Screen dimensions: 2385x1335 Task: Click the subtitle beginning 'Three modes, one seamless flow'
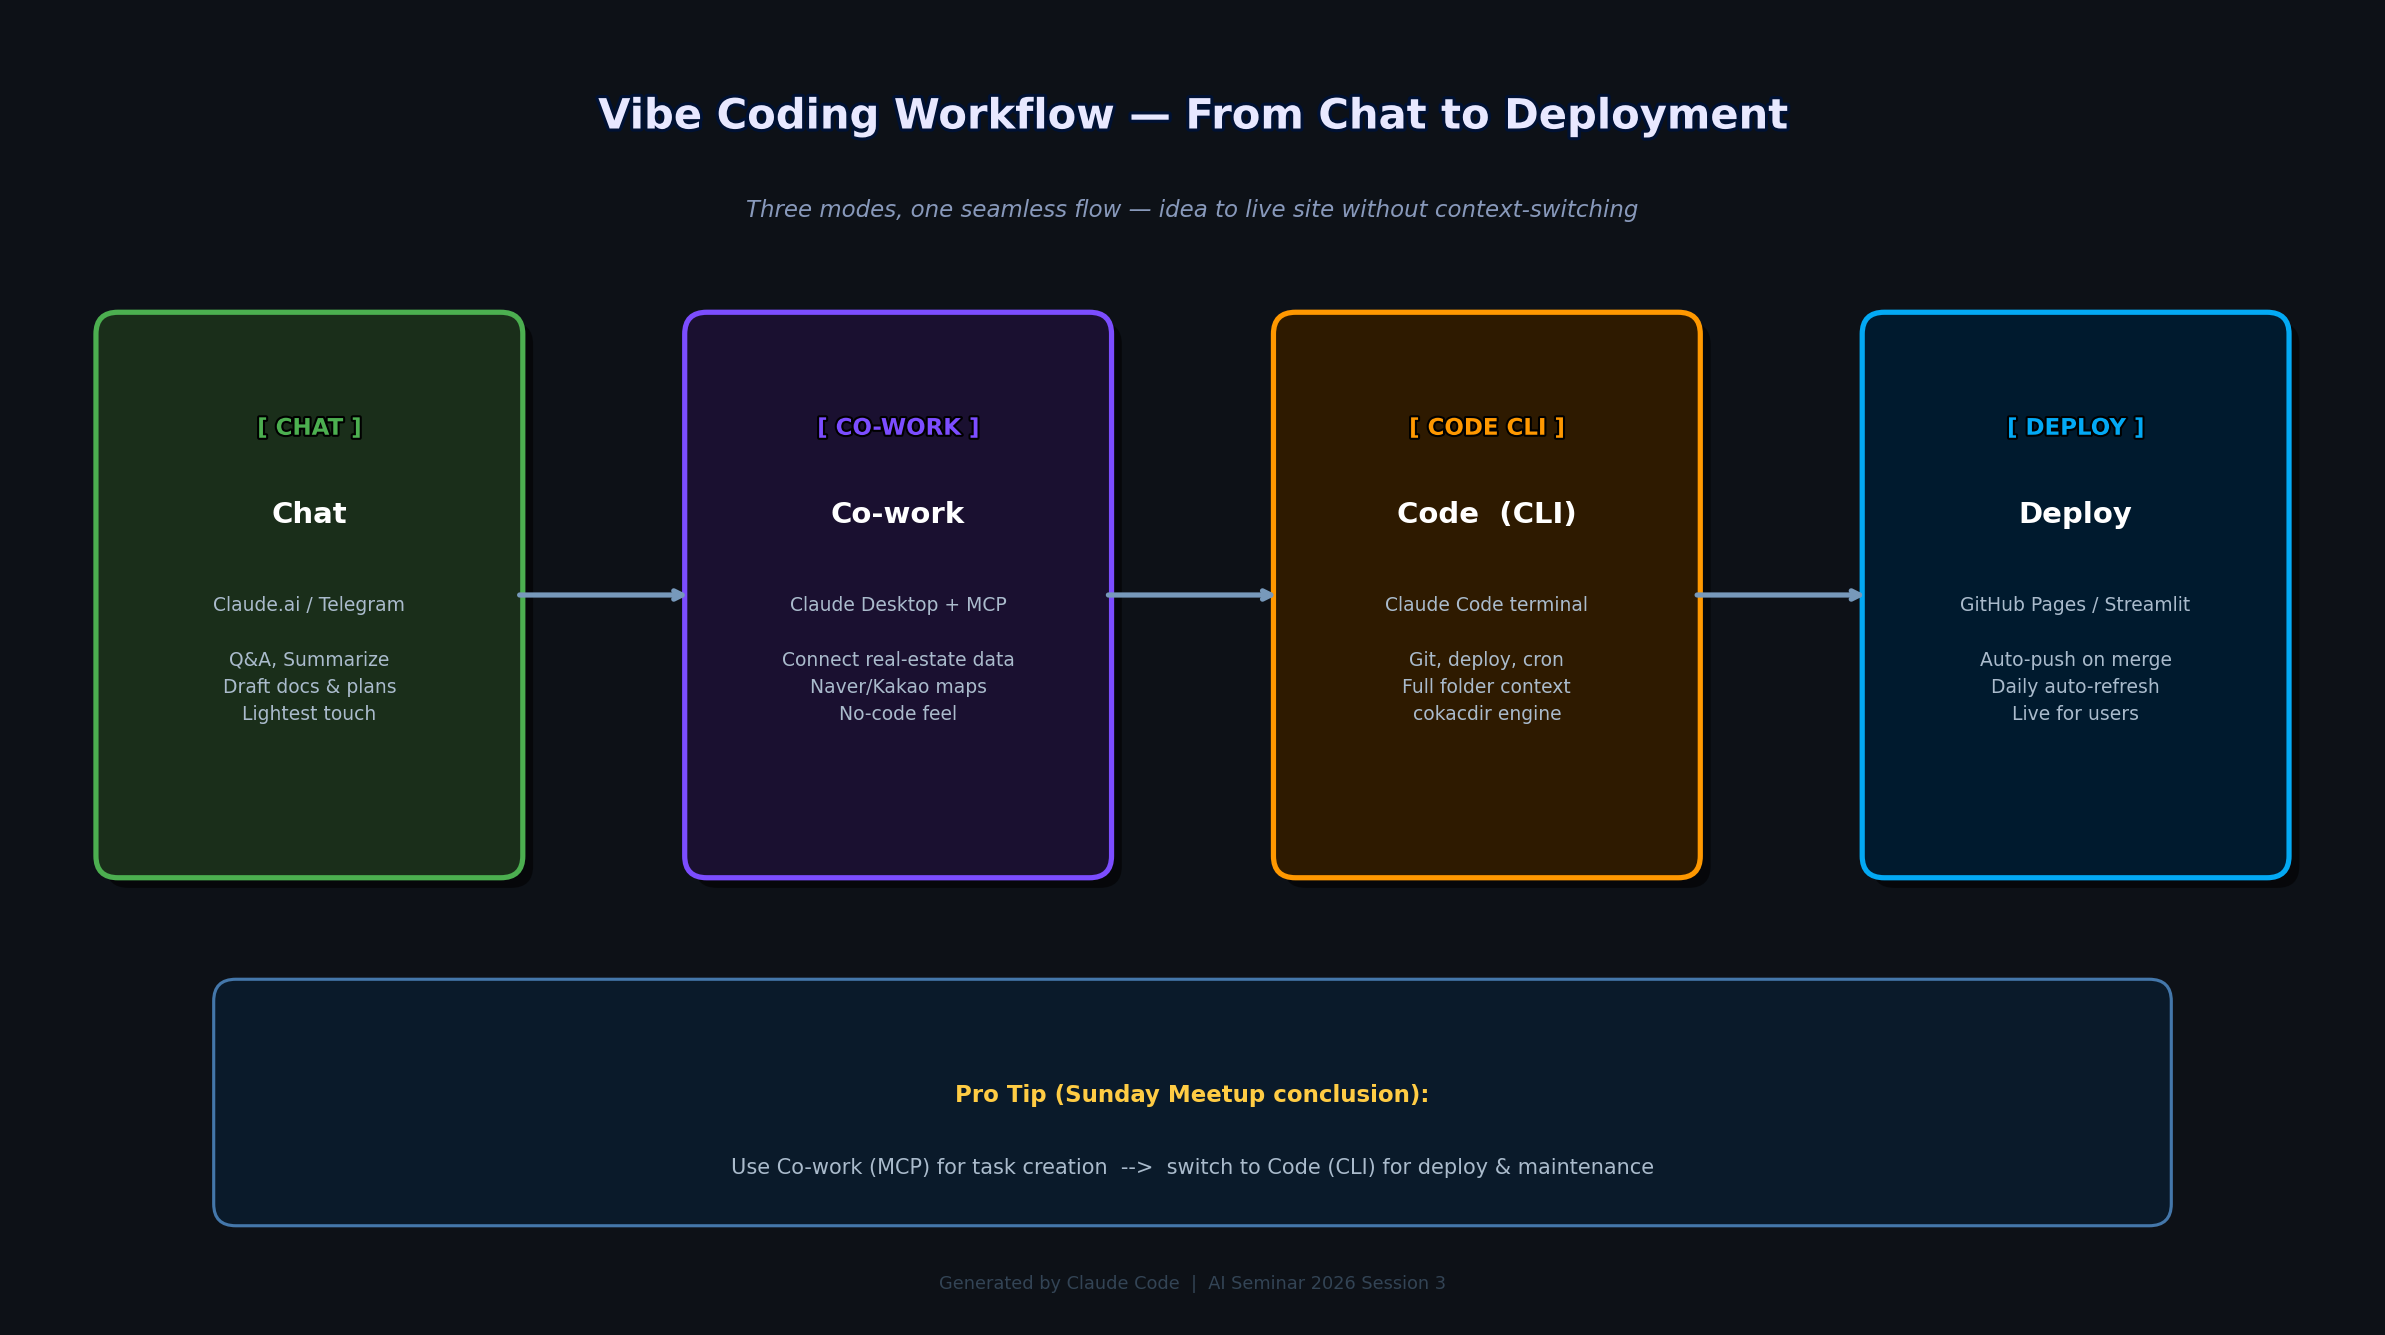pos(1192,209)
